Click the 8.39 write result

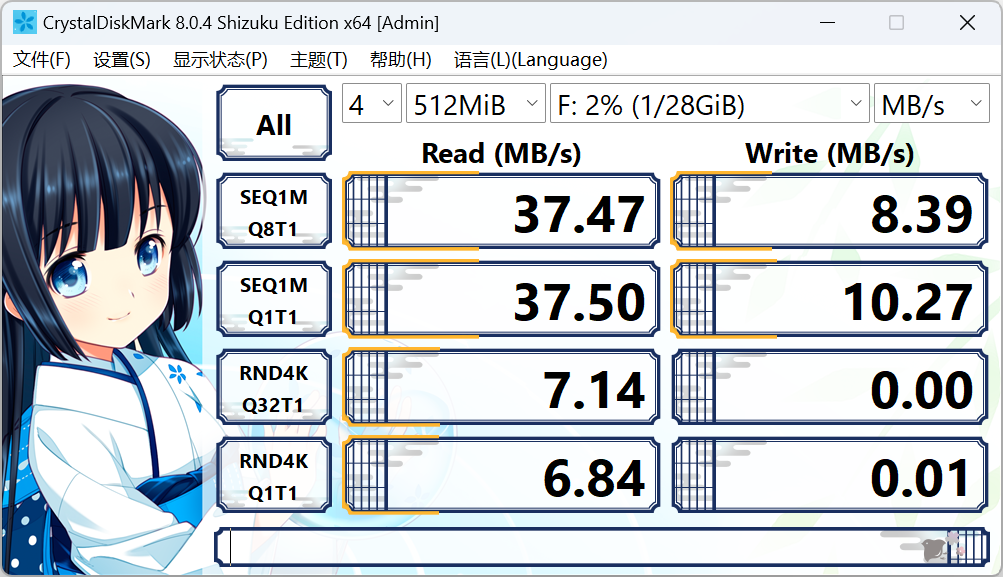830,211
